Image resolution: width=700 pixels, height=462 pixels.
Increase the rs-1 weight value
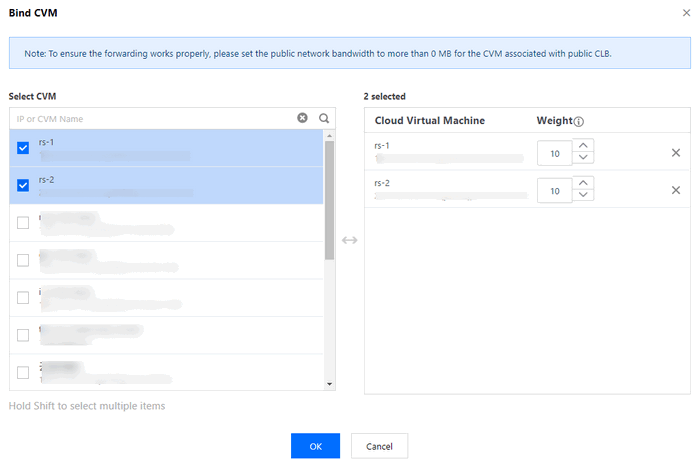[x=585, y=146]
